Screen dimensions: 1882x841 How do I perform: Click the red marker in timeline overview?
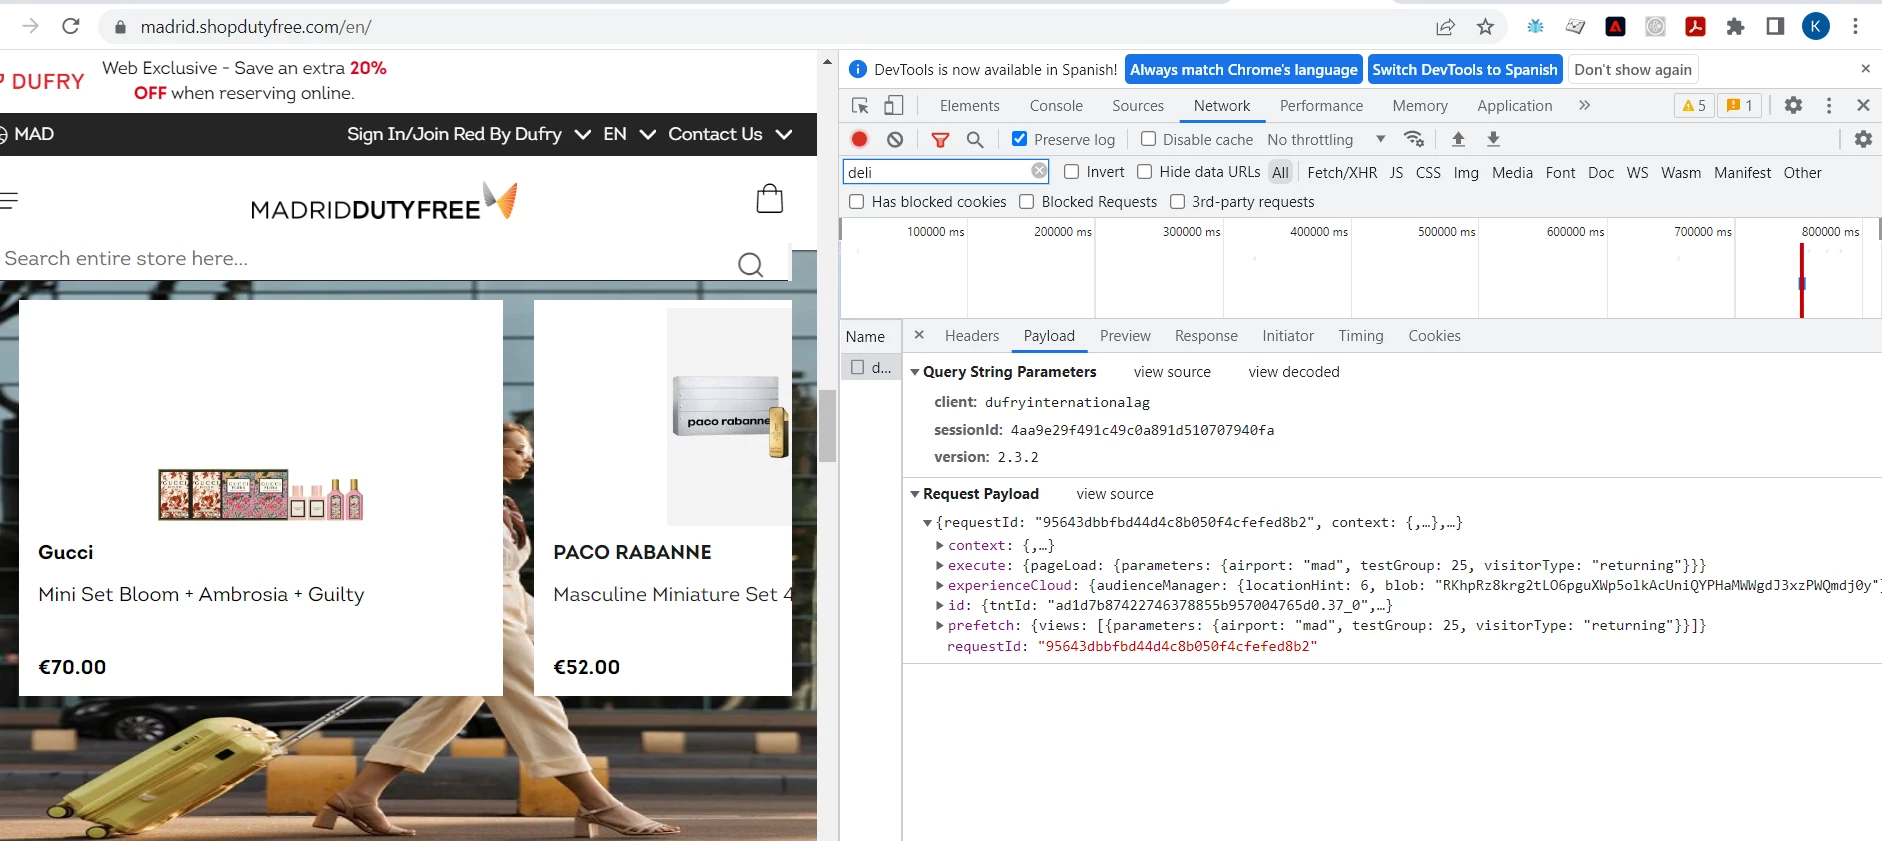1802,281
